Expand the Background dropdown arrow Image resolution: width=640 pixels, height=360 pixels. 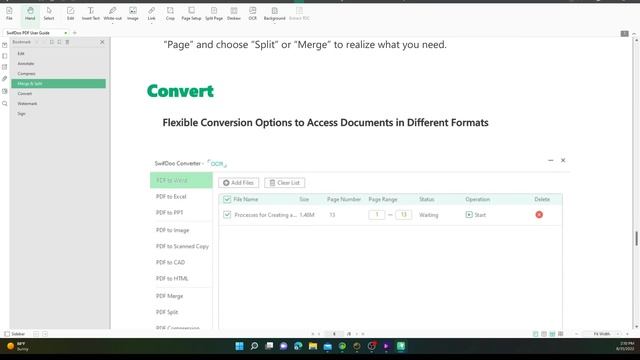[x=274, y=23]
